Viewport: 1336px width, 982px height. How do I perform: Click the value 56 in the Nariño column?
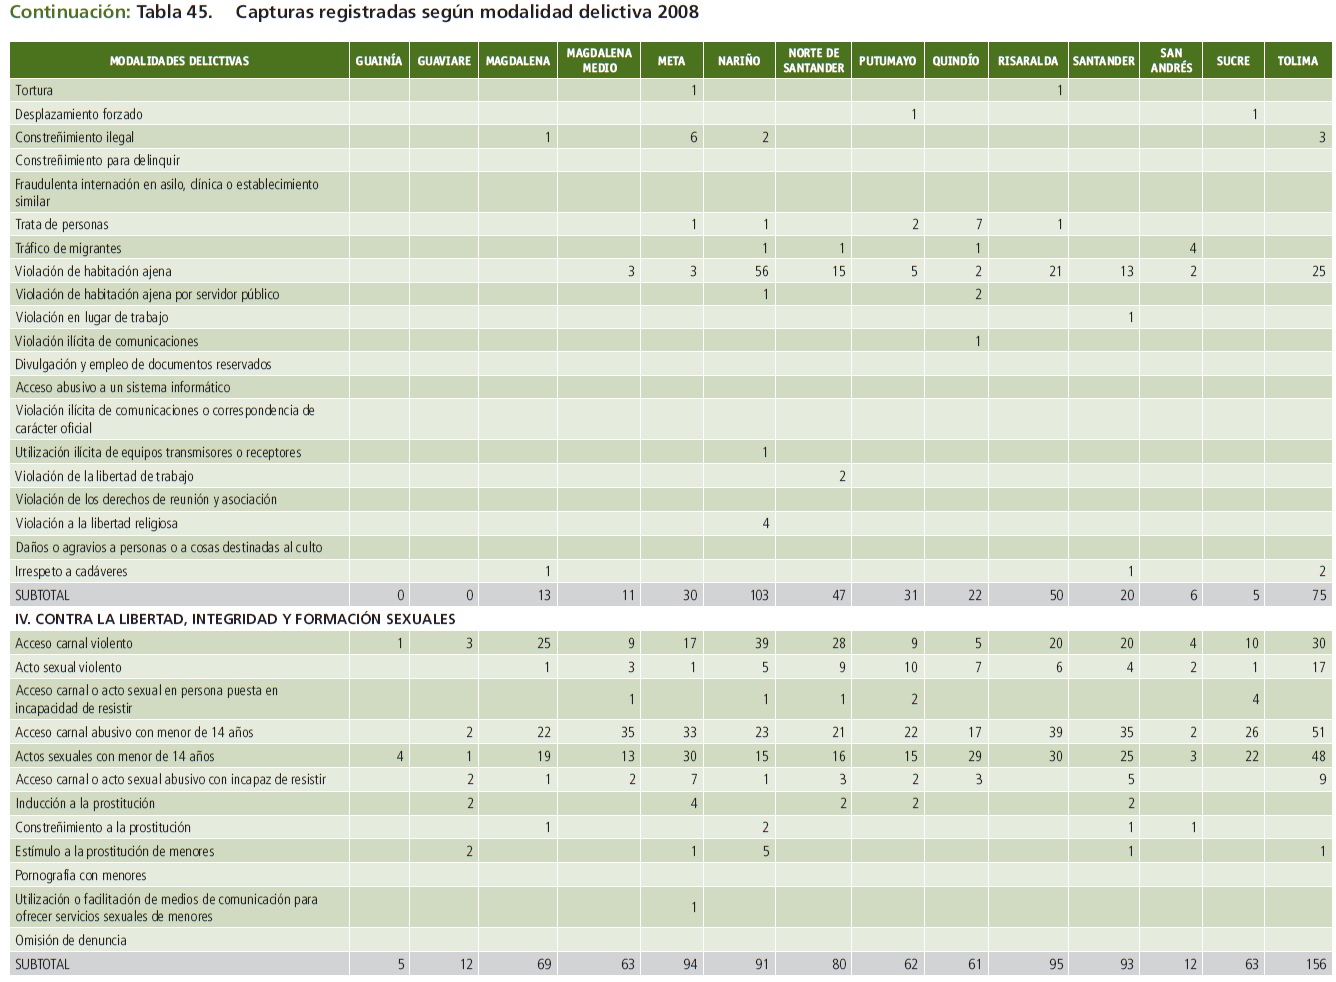tap(761, 271)
